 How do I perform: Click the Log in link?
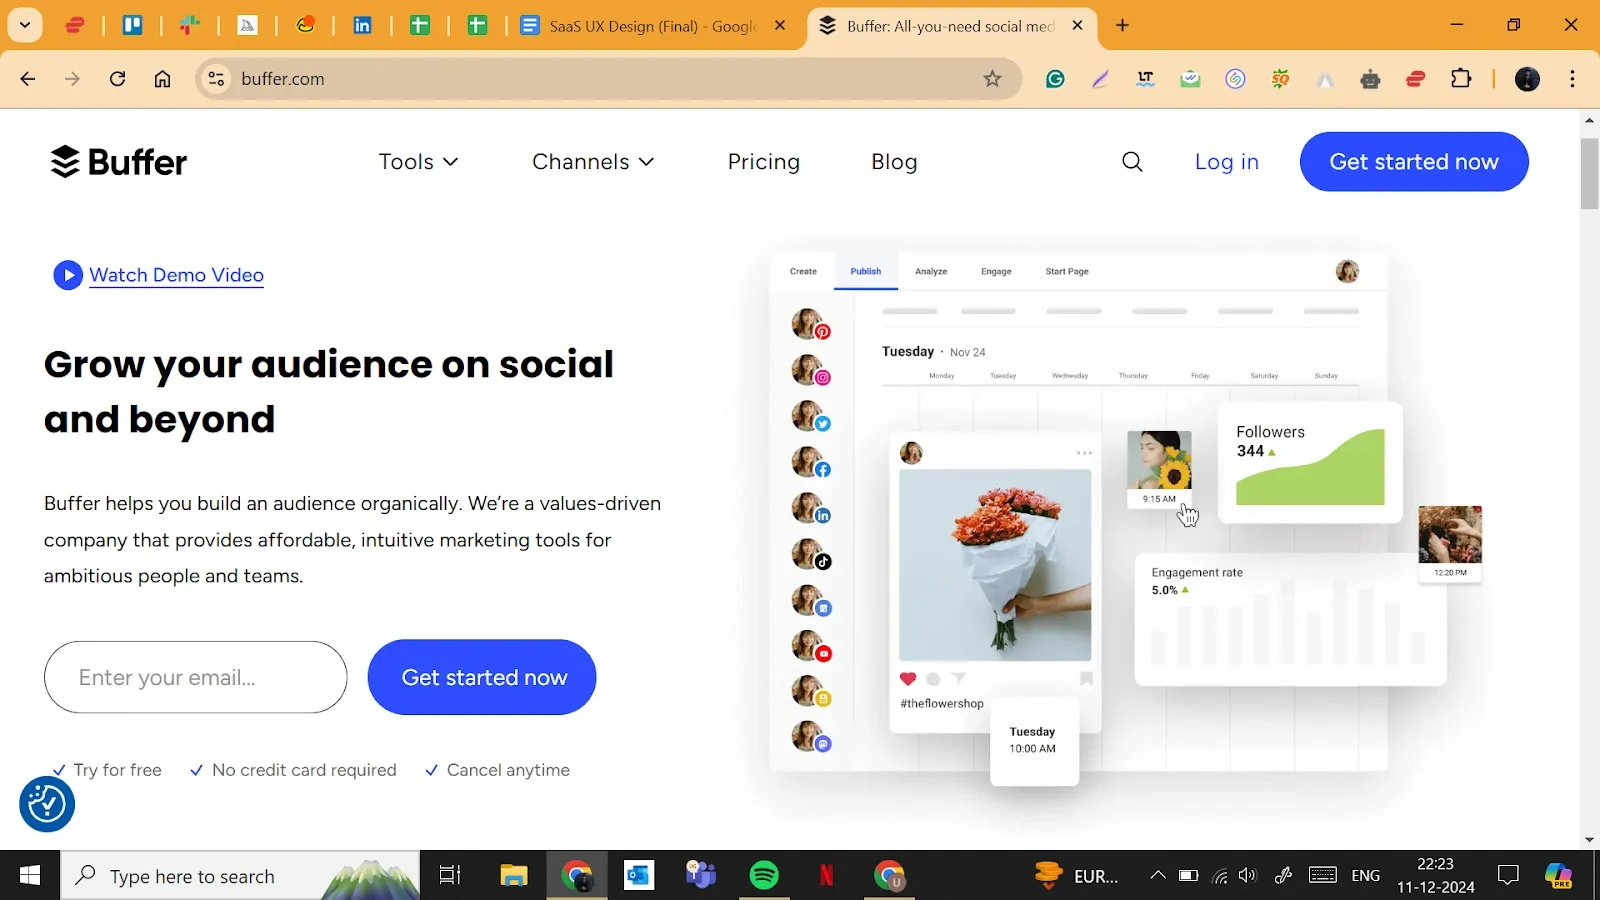[1226, 162]
